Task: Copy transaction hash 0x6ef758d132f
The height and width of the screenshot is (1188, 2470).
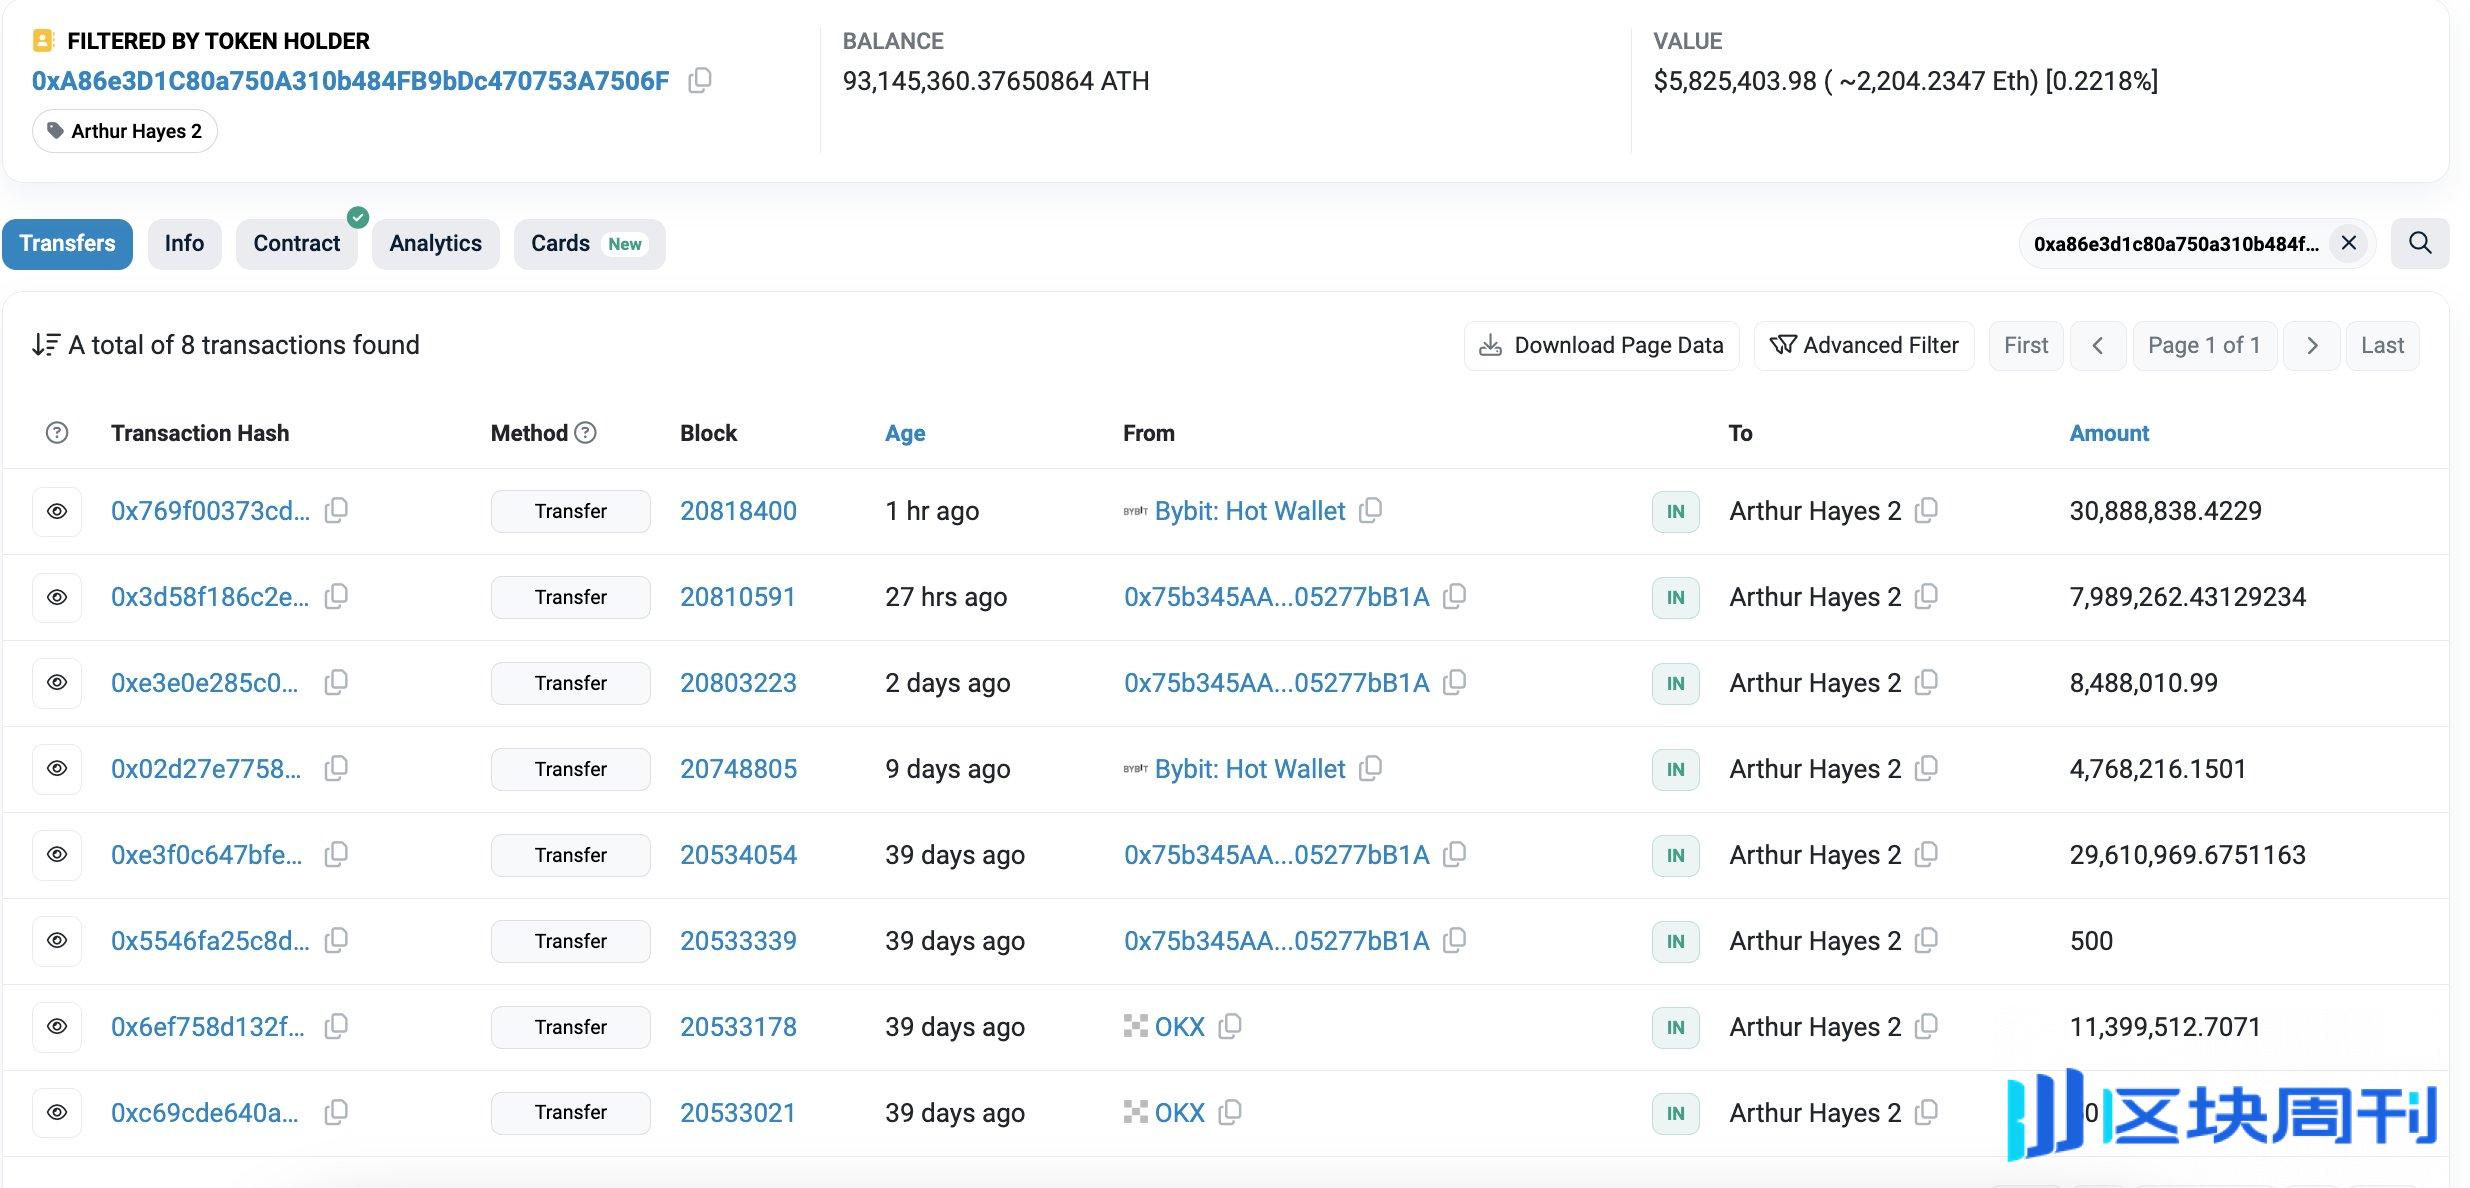Action: pyautogui.click(x=337, y=1026)
